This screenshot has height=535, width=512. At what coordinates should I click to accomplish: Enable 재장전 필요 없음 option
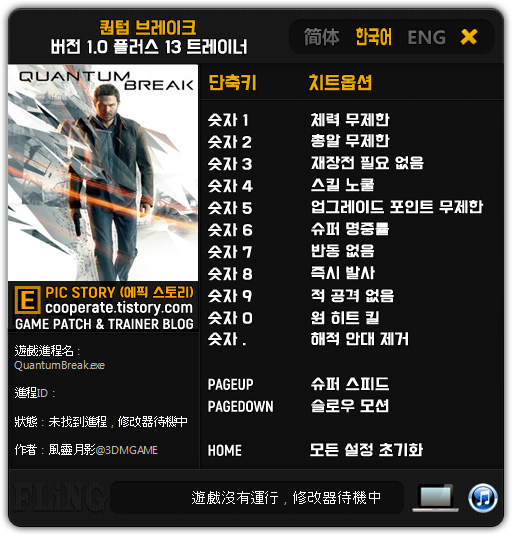(x=367, y=163)
